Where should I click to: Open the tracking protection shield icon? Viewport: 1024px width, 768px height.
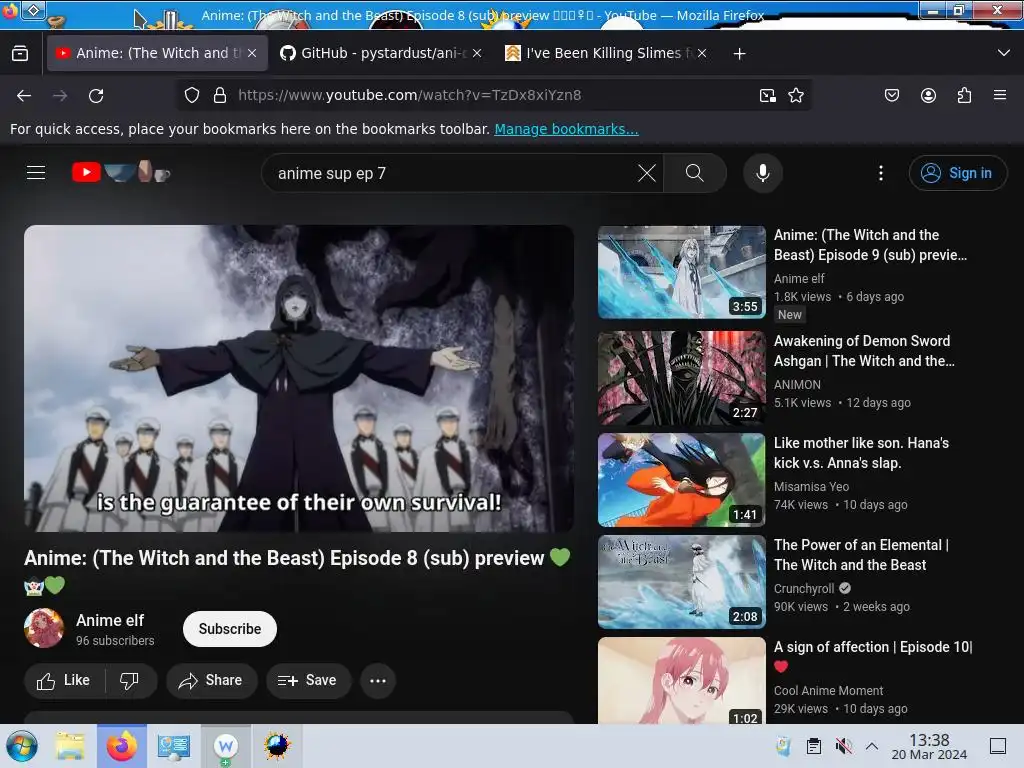191,95
